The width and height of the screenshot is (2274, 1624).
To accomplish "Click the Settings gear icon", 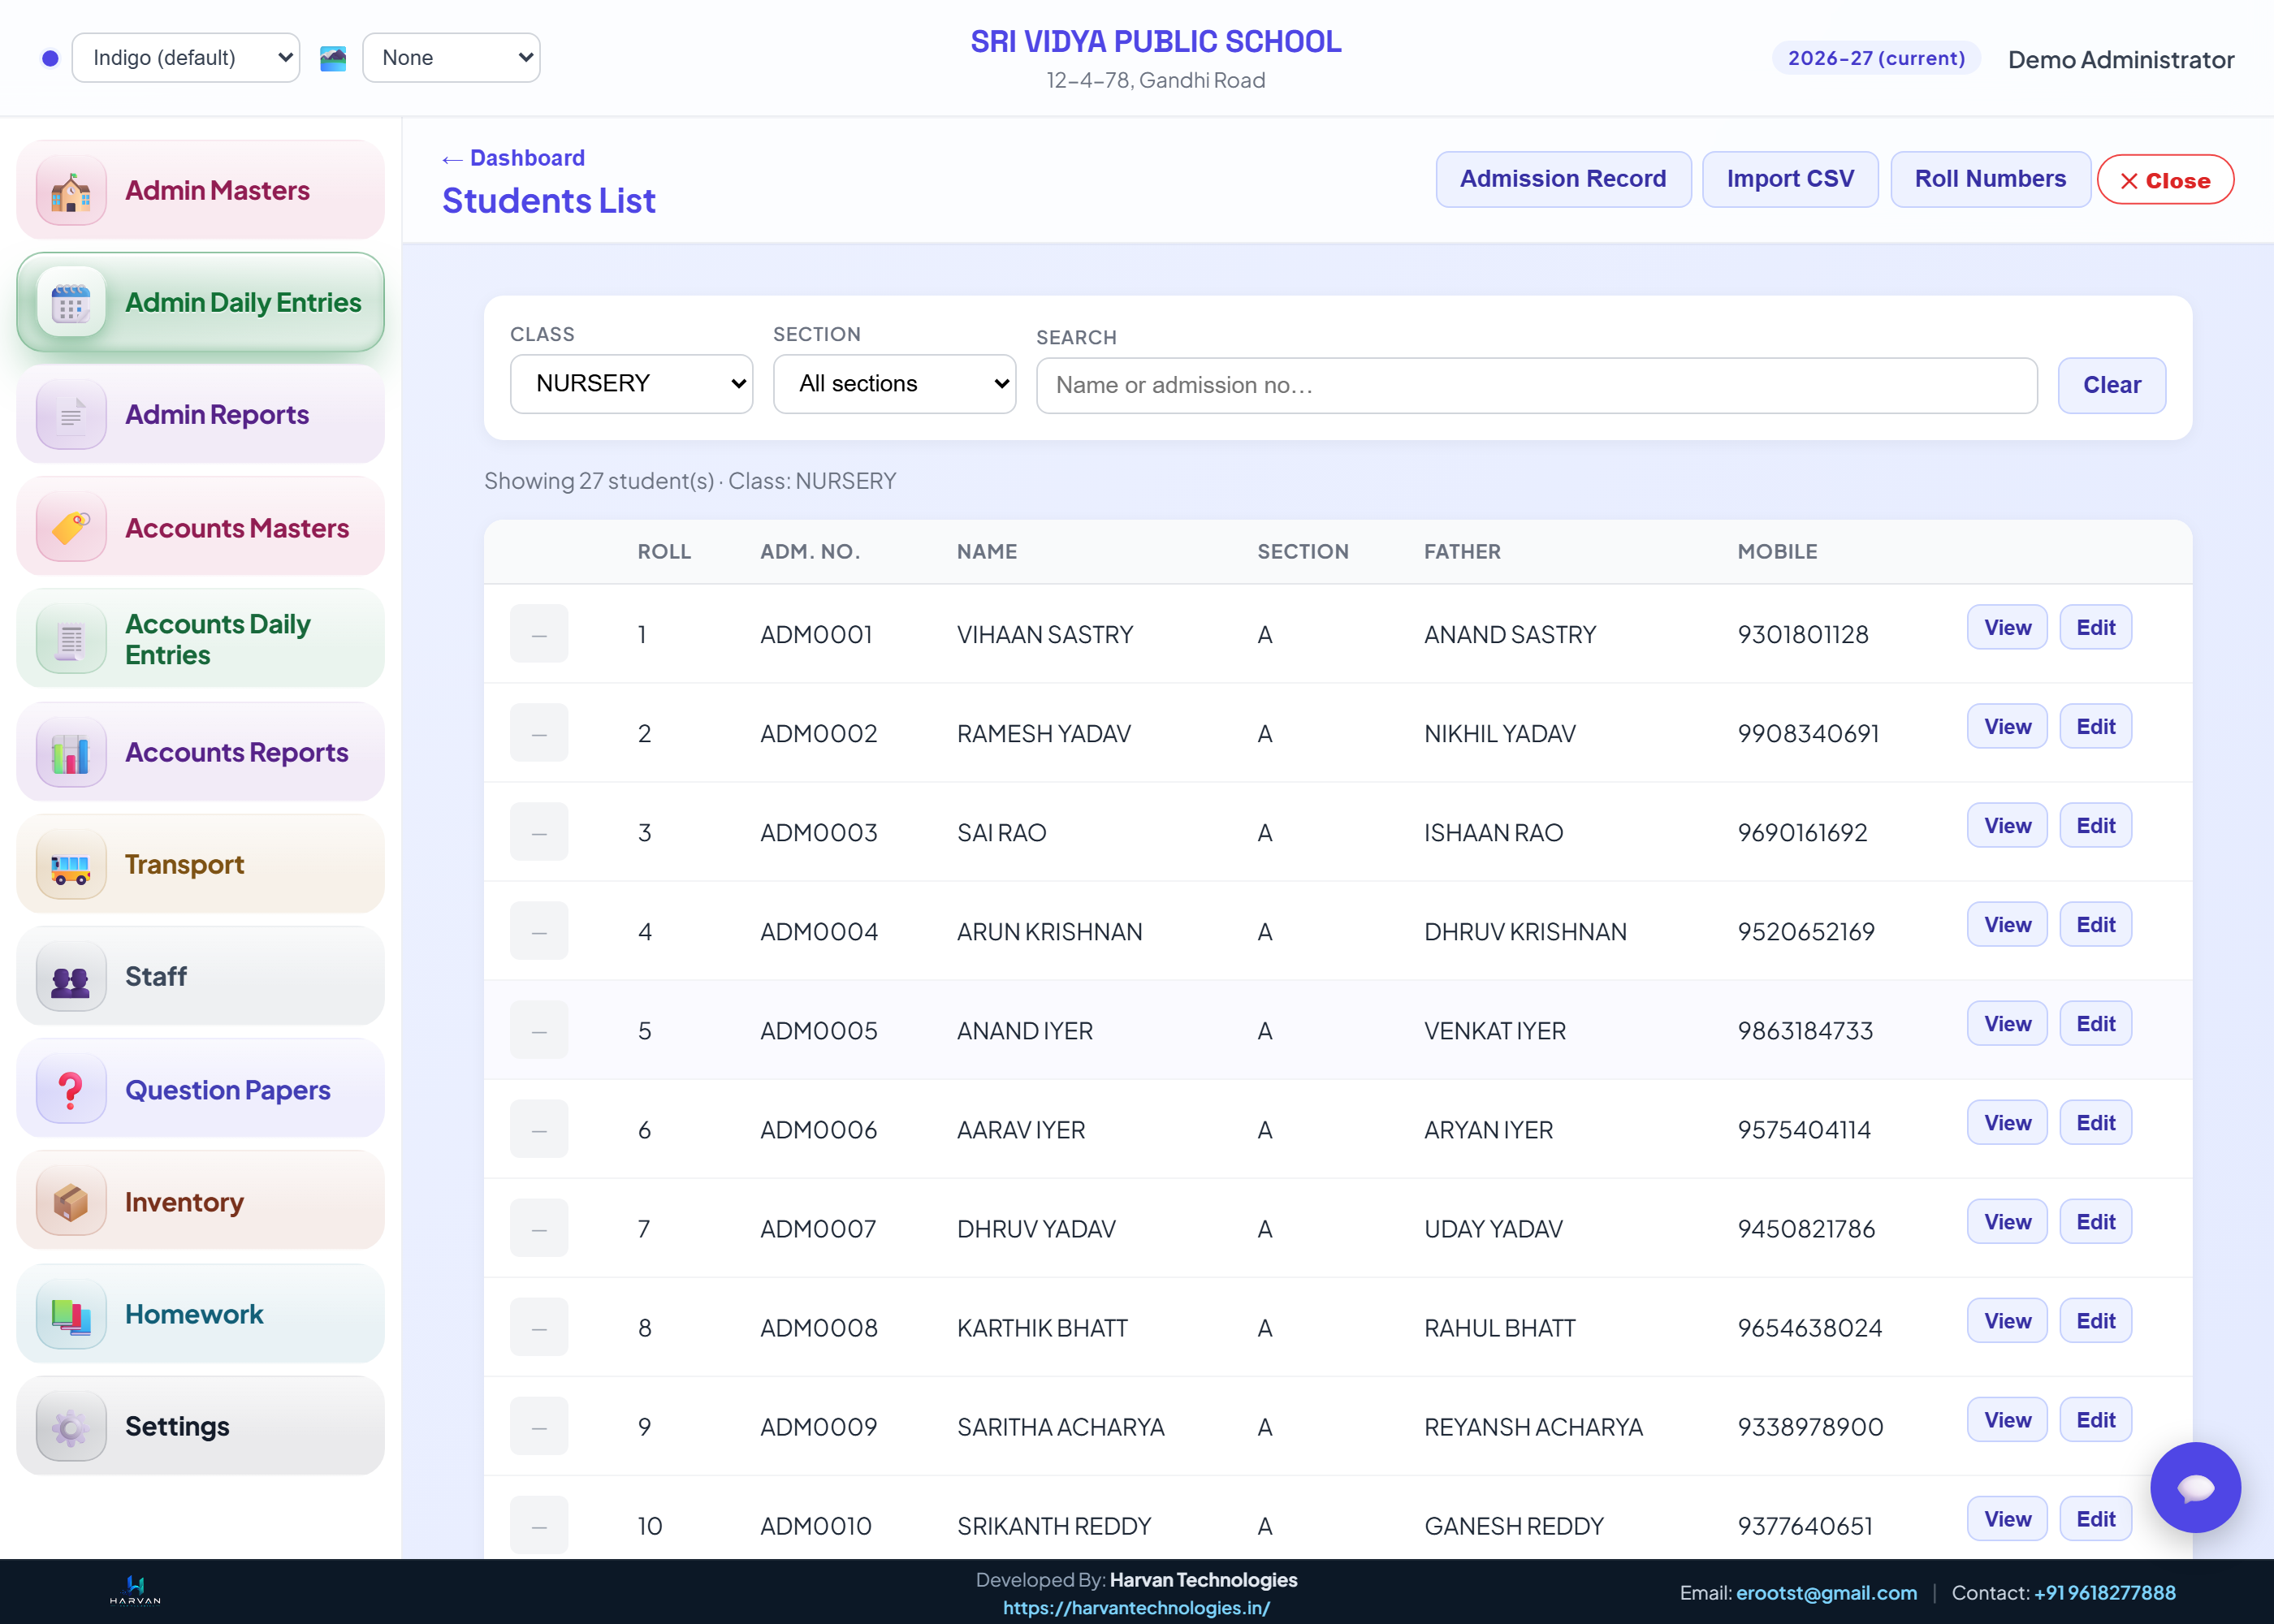I will click(71, 1426).
